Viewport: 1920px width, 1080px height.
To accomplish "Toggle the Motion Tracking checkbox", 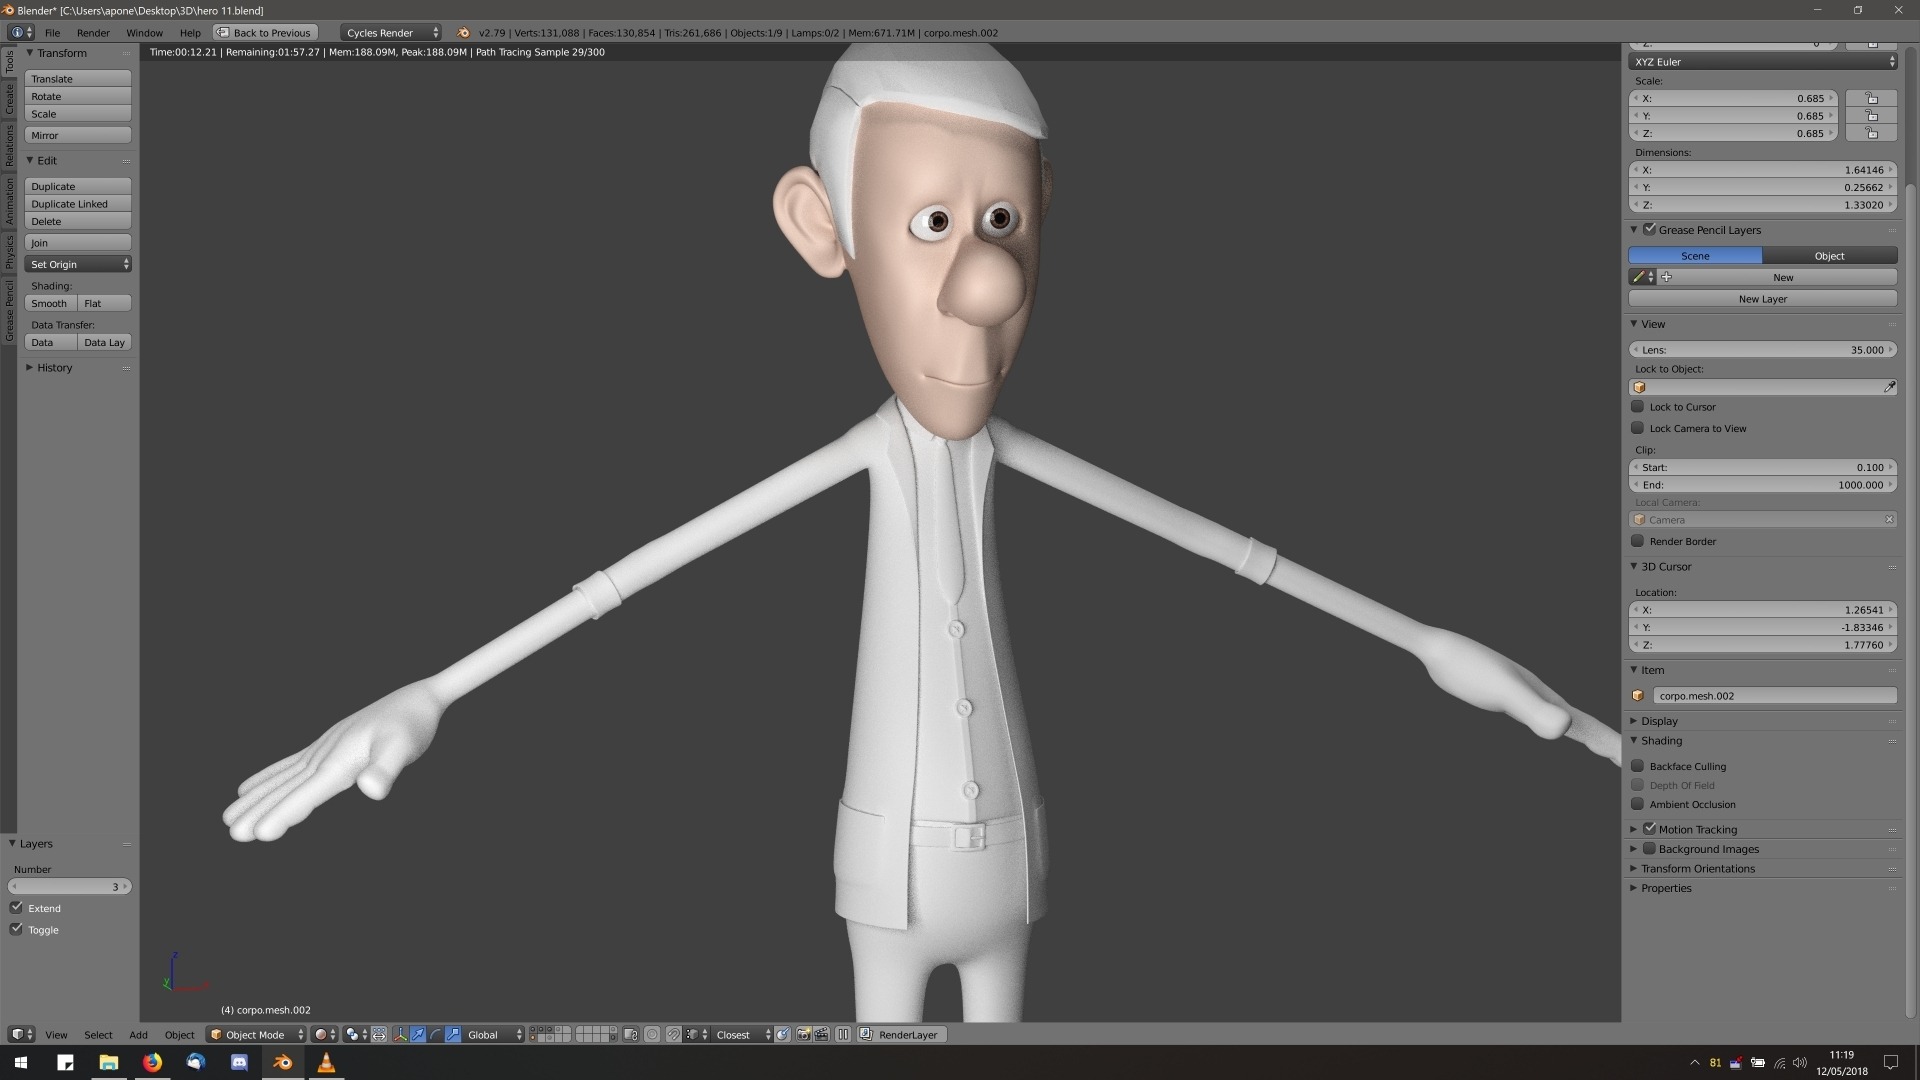I will pos(1650,829).
